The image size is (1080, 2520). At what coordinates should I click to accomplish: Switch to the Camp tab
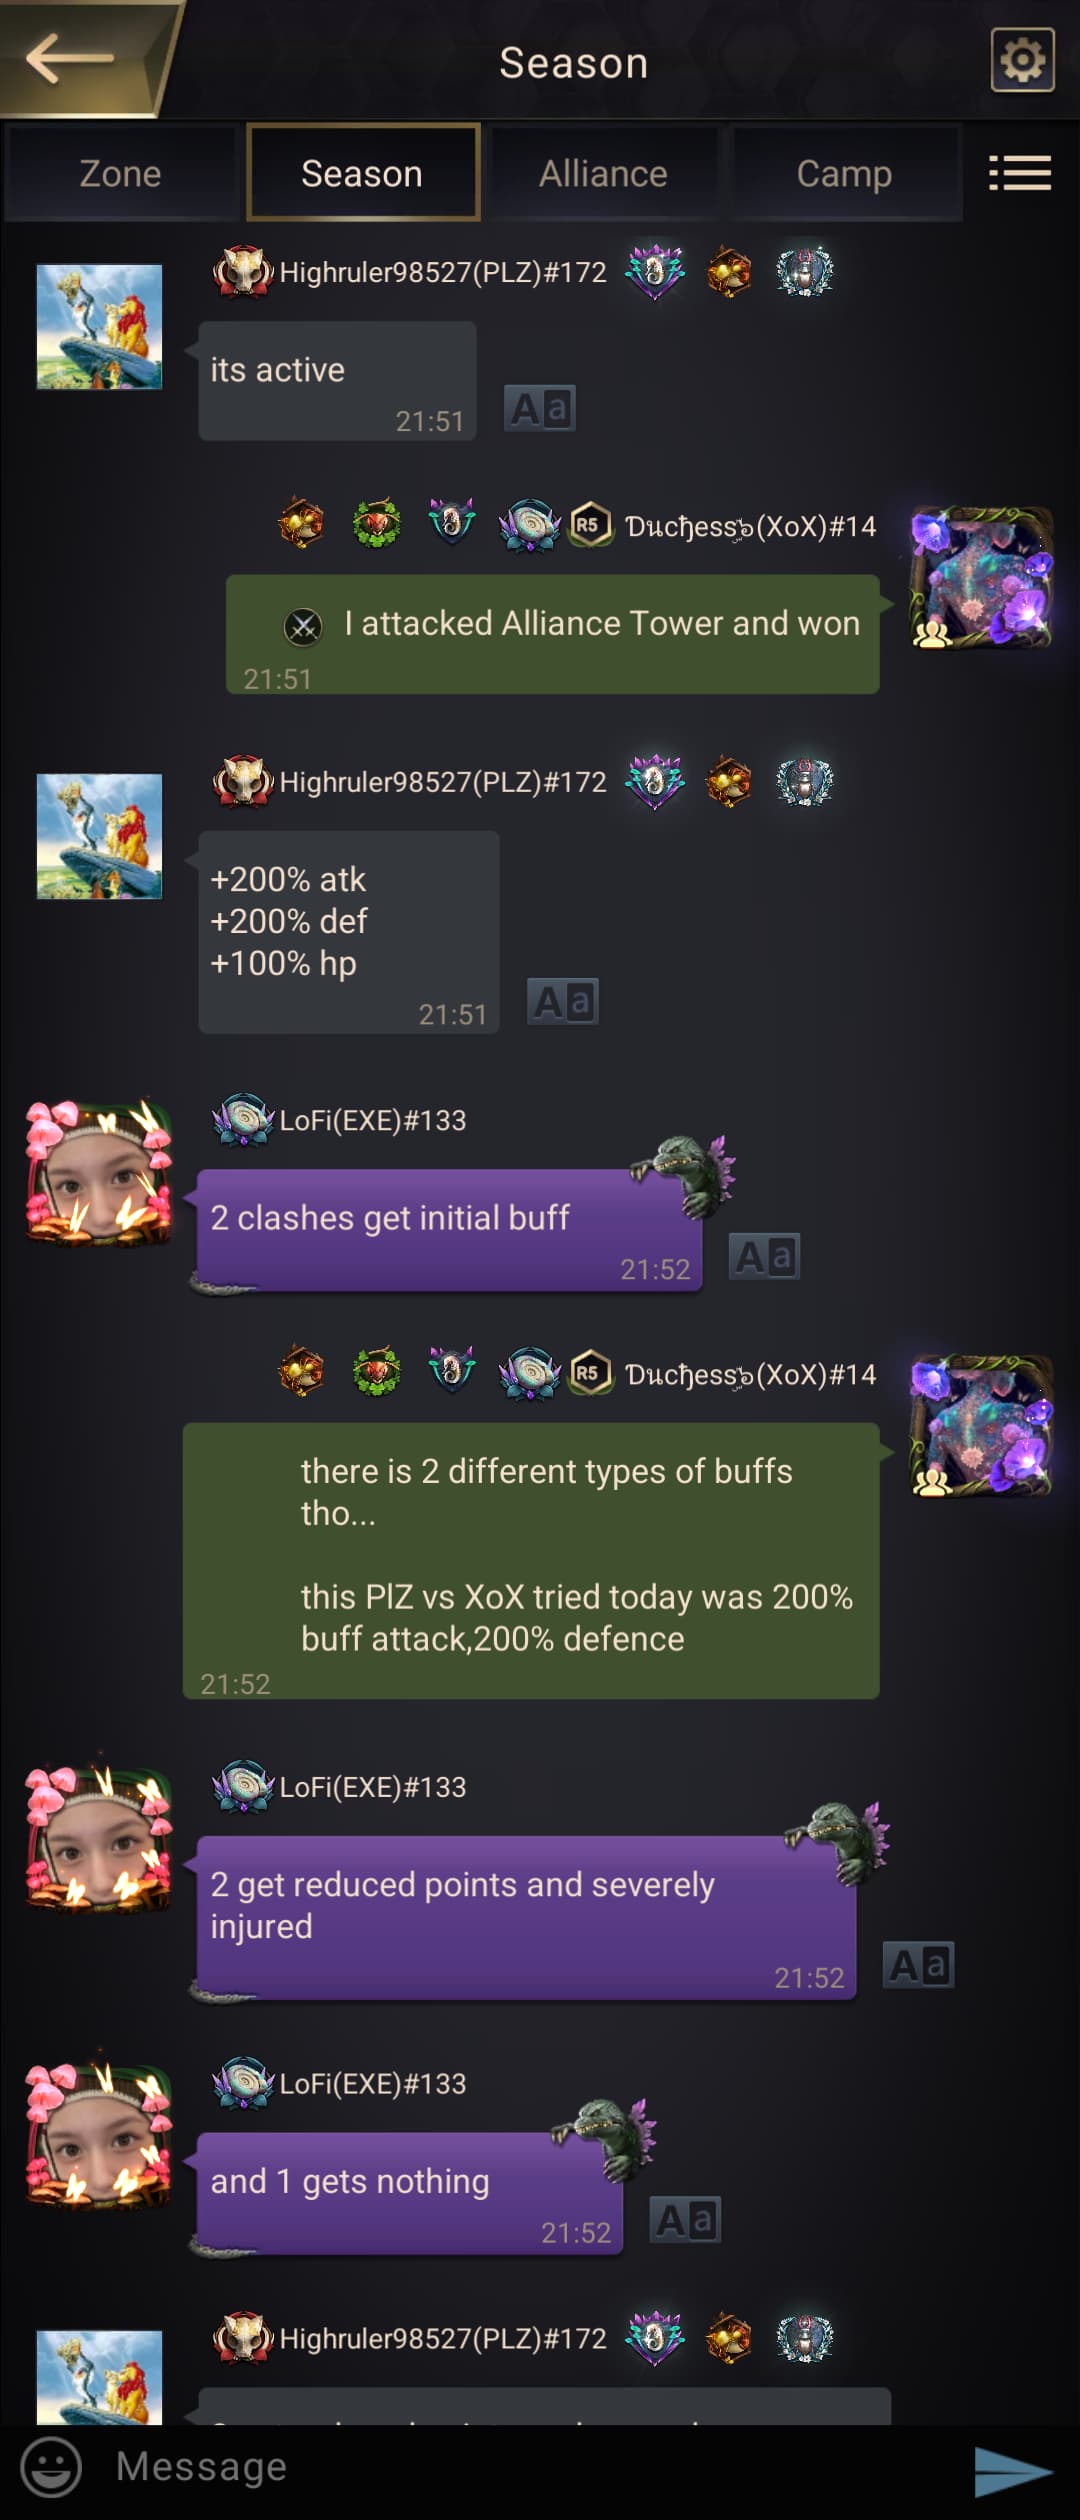pyautogui.click(x=845, y=173)
